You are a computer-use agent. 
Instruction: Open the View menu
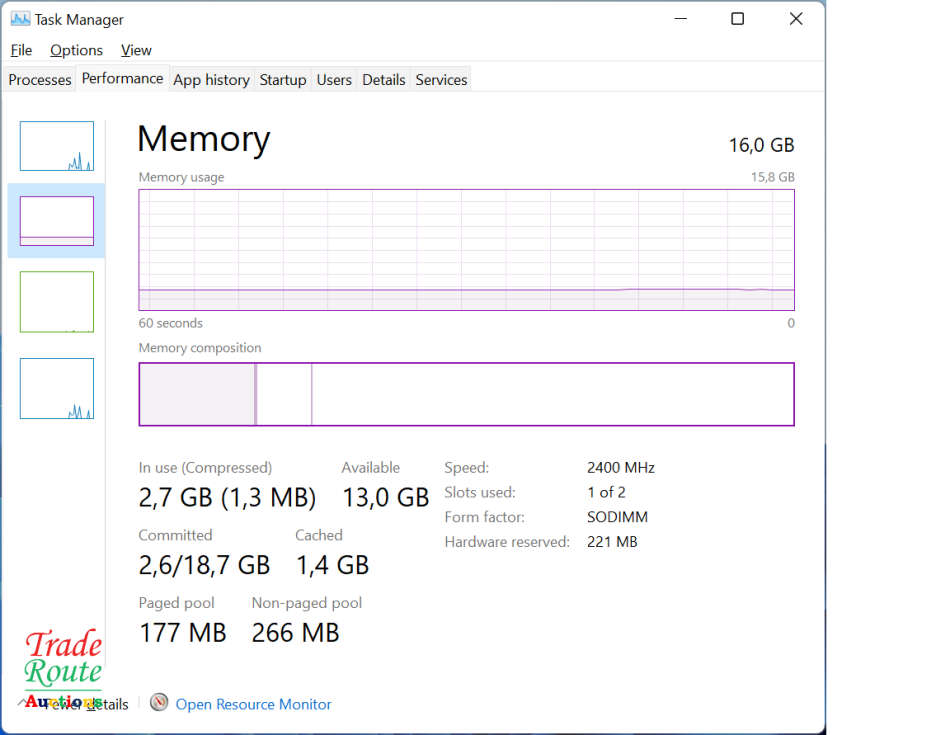pos(136,50)
